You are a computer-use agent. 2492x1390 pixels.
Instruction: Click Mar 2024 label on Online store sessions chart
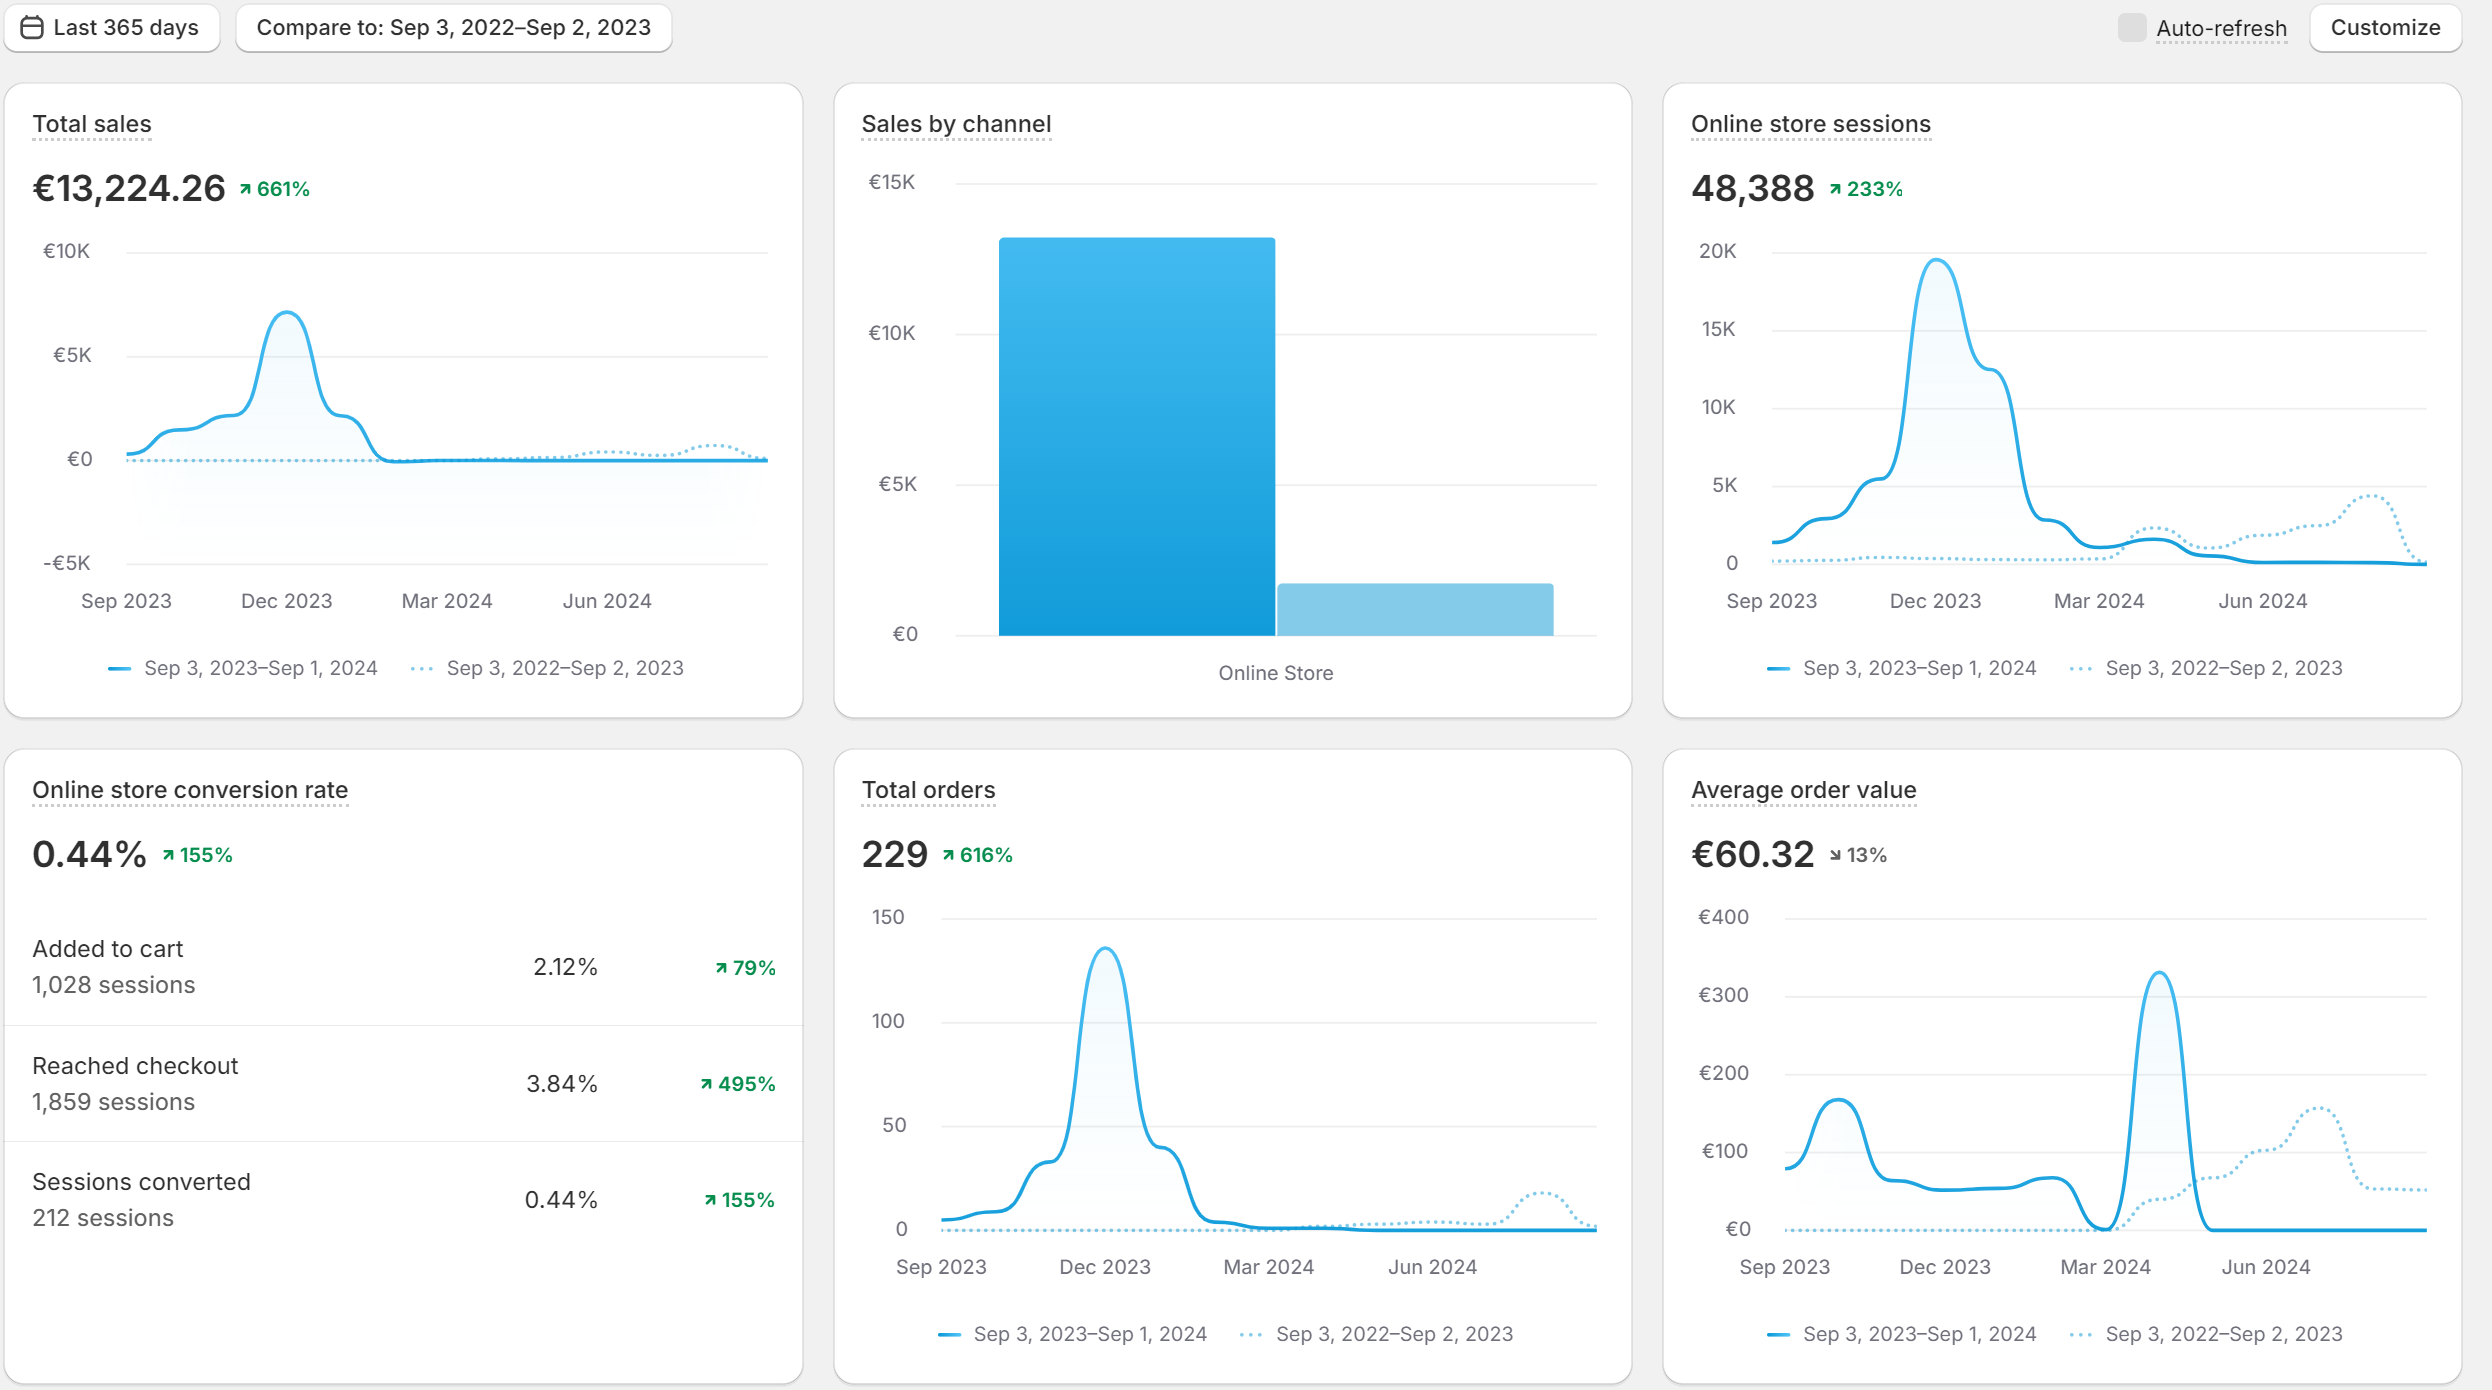[2099, 601]
